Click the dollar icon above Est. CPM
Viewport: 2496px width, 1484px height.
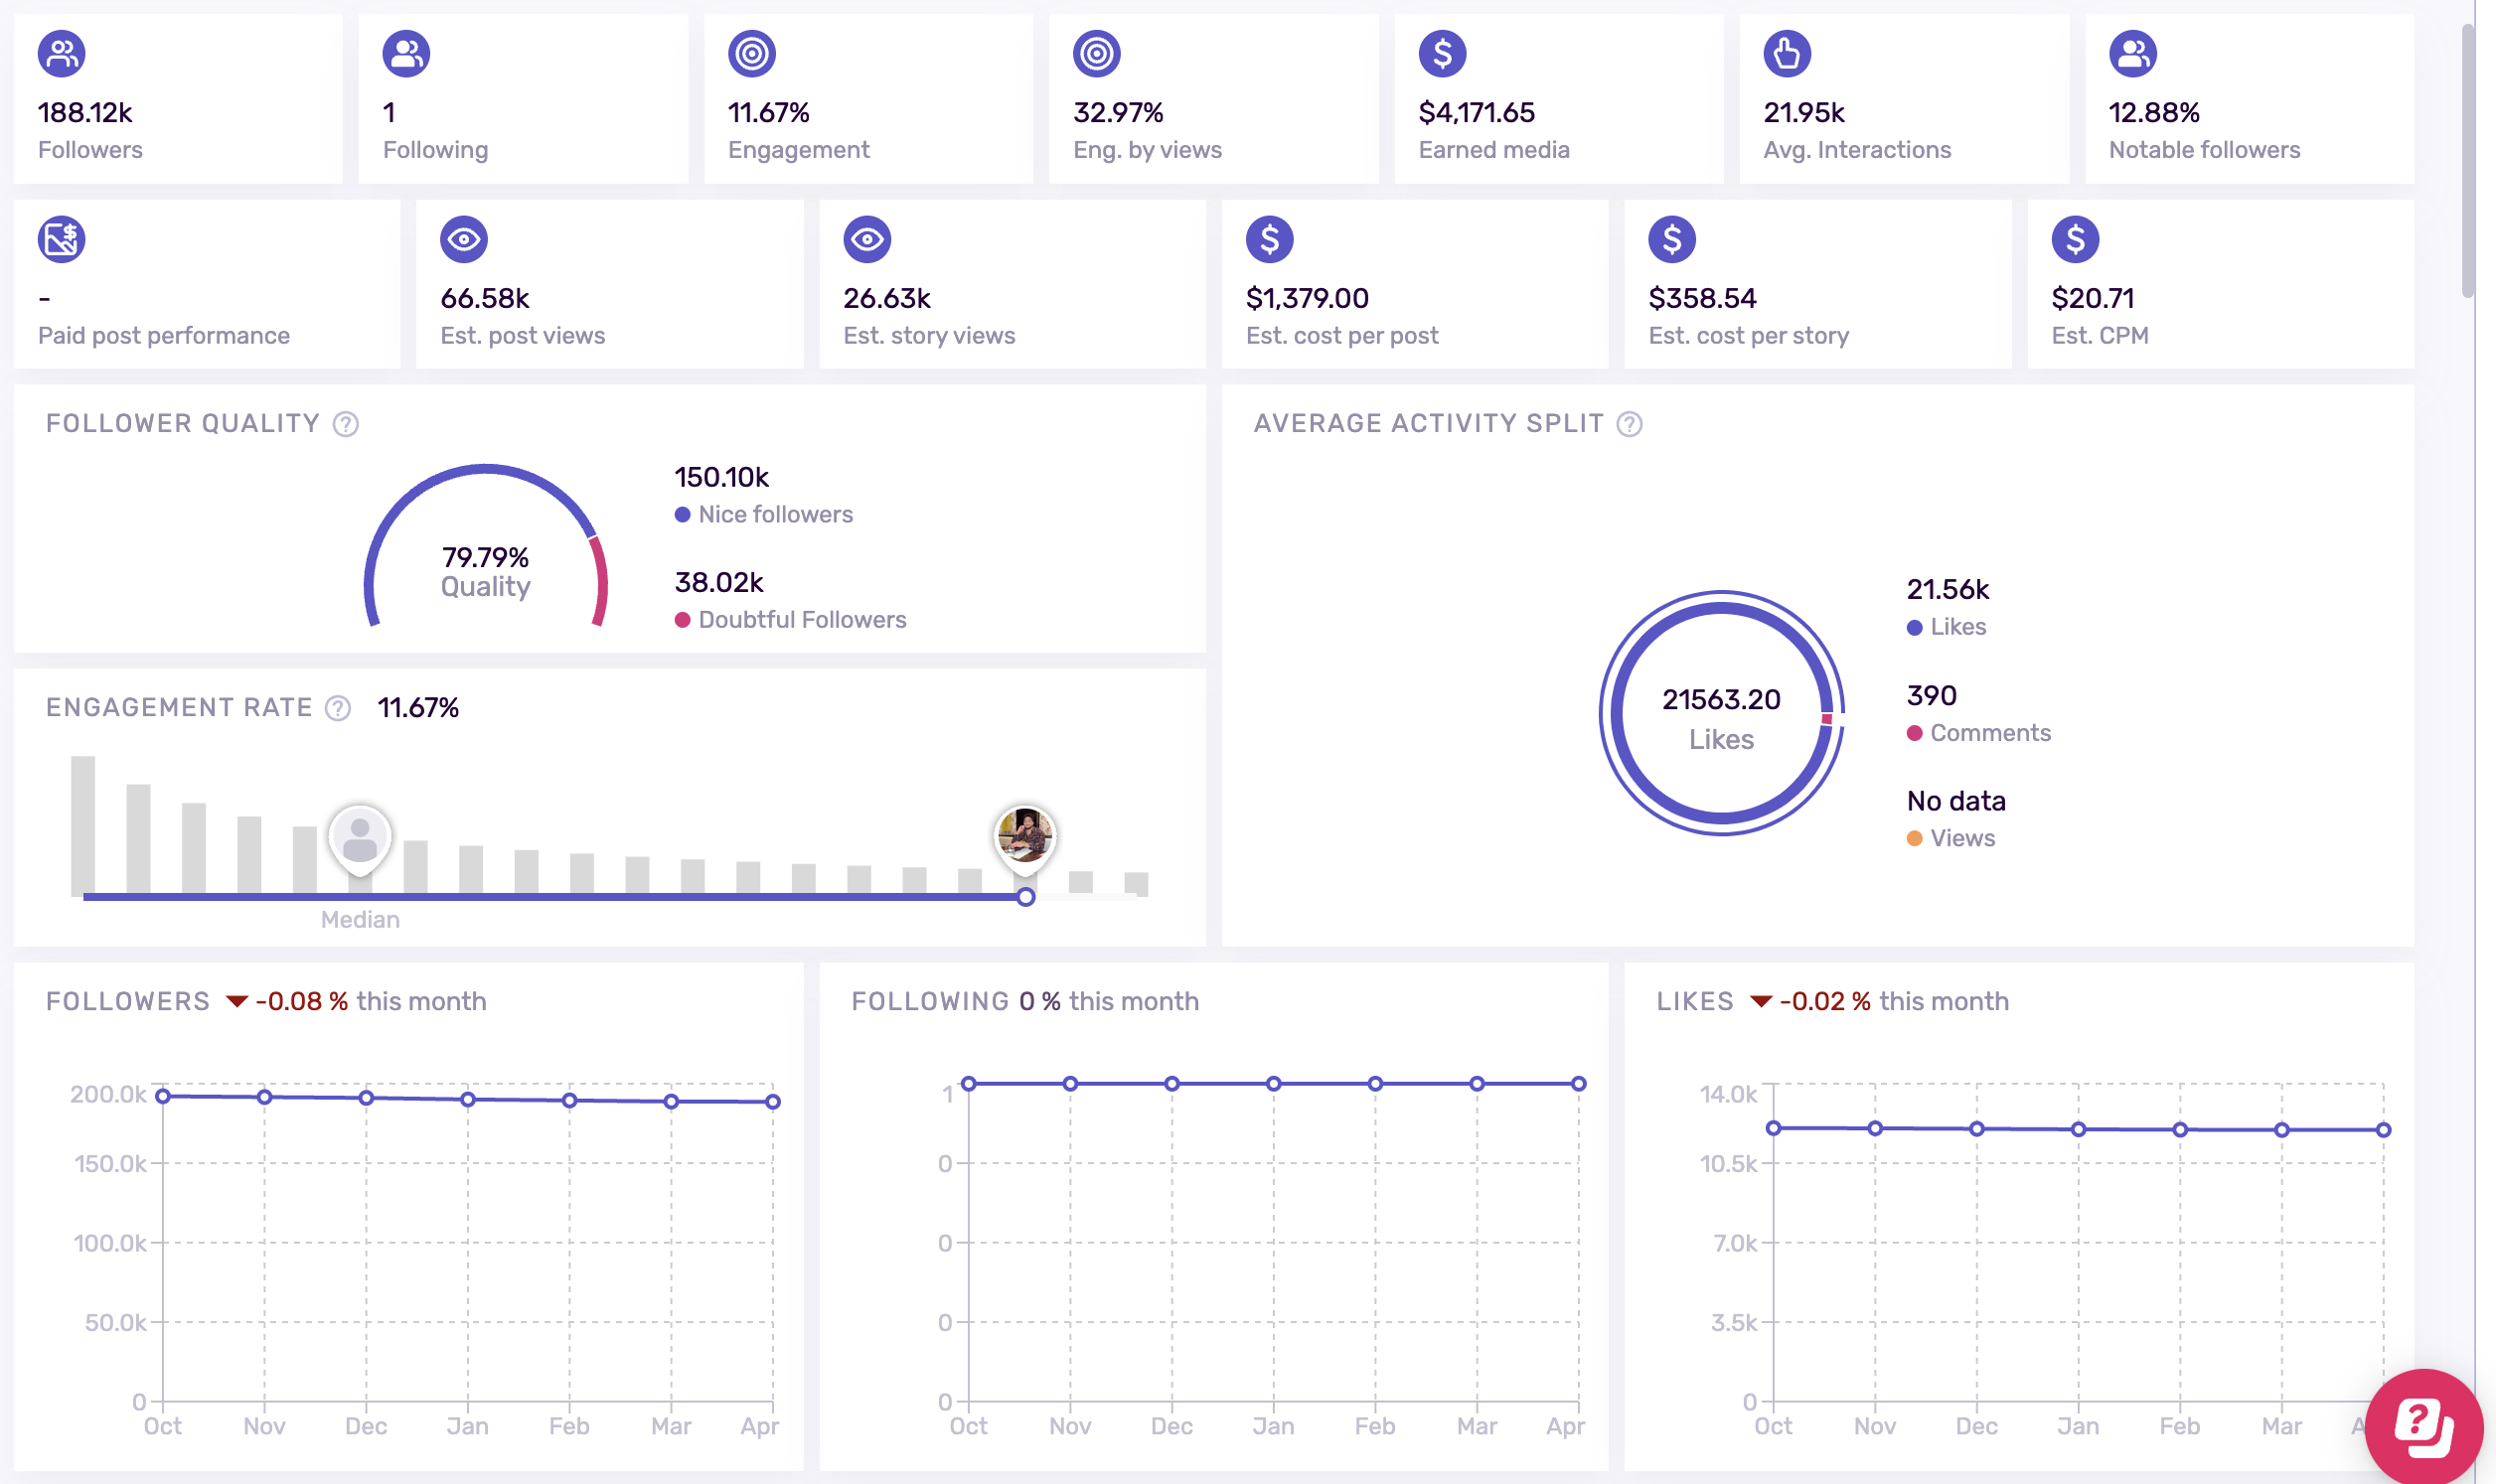2075,239
